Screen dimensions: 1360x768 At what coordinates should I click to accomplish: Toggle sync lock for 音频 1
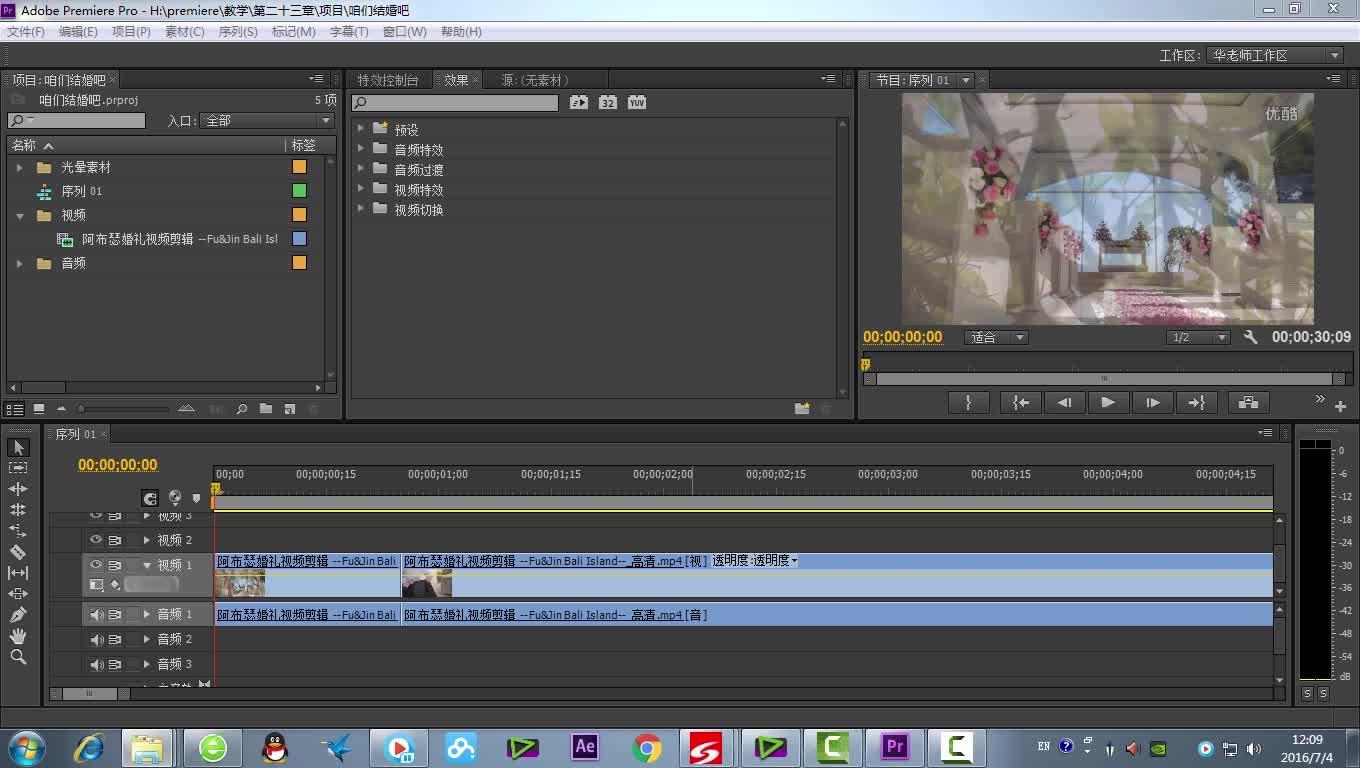[115, 614]
